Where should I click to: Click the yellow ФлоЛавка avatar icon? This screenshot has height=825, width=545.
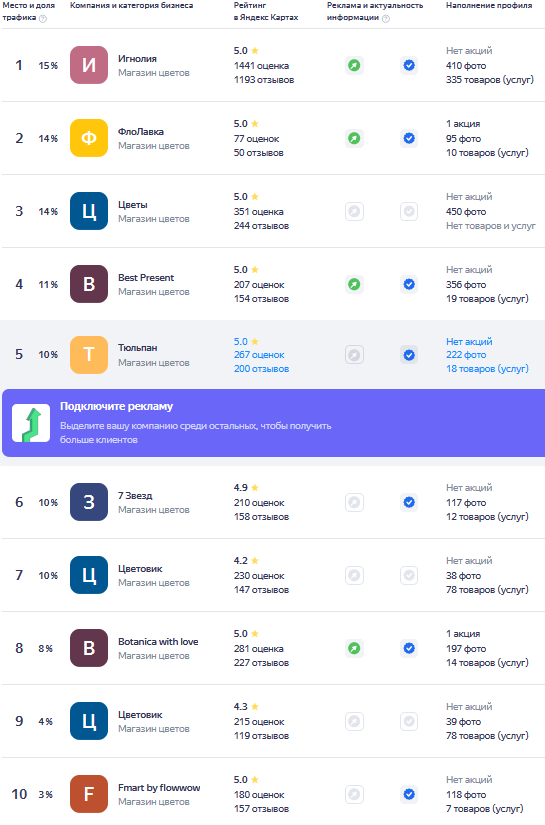click(x=89, y=138)
